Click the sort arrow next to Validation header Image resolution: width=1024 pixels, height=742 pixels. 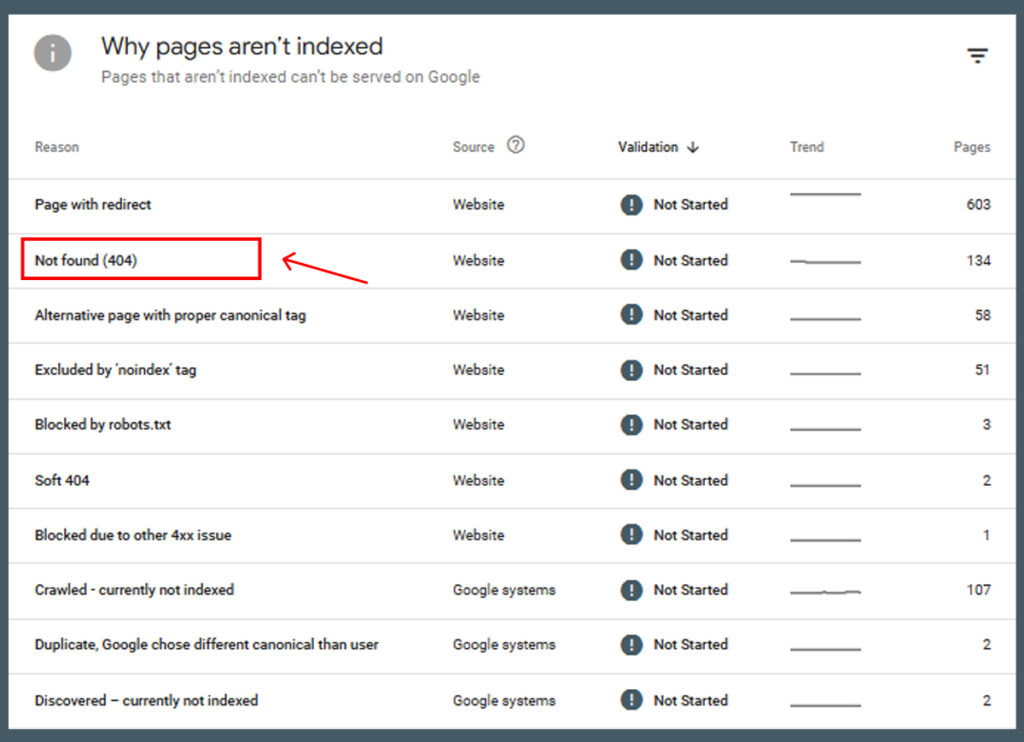(695, 147)
